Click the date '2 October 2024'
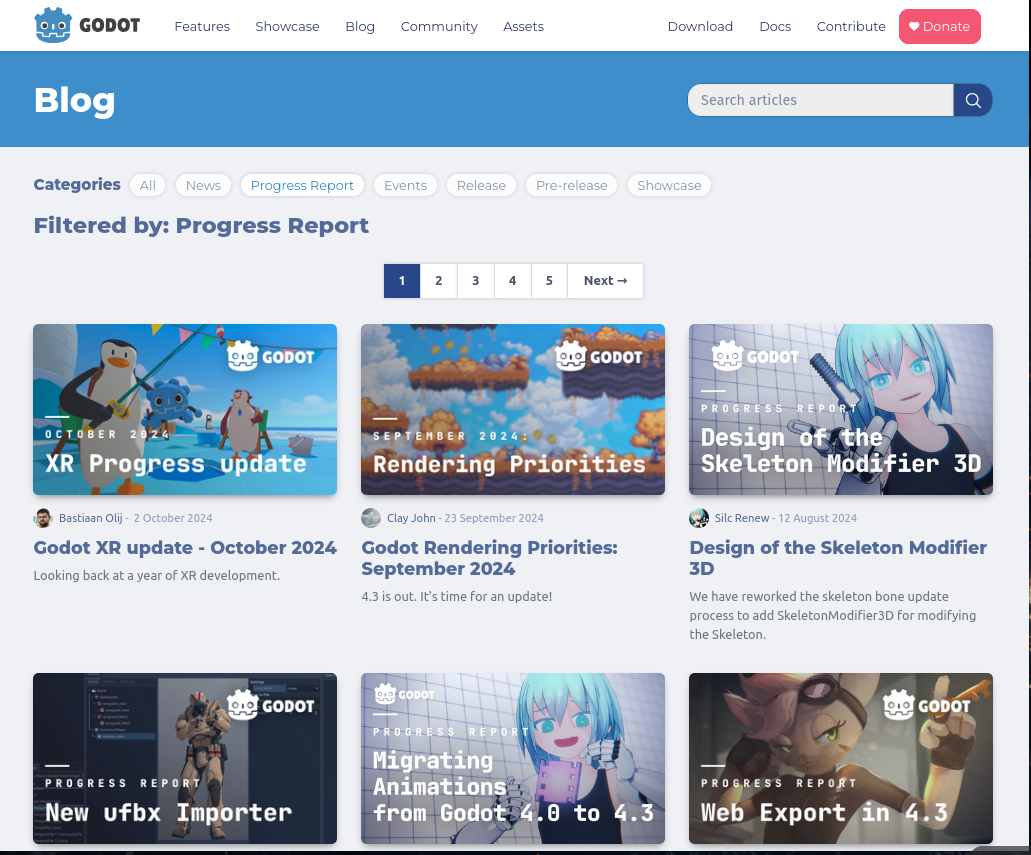Screen dimensions: 1031x855 click(173, 518)
